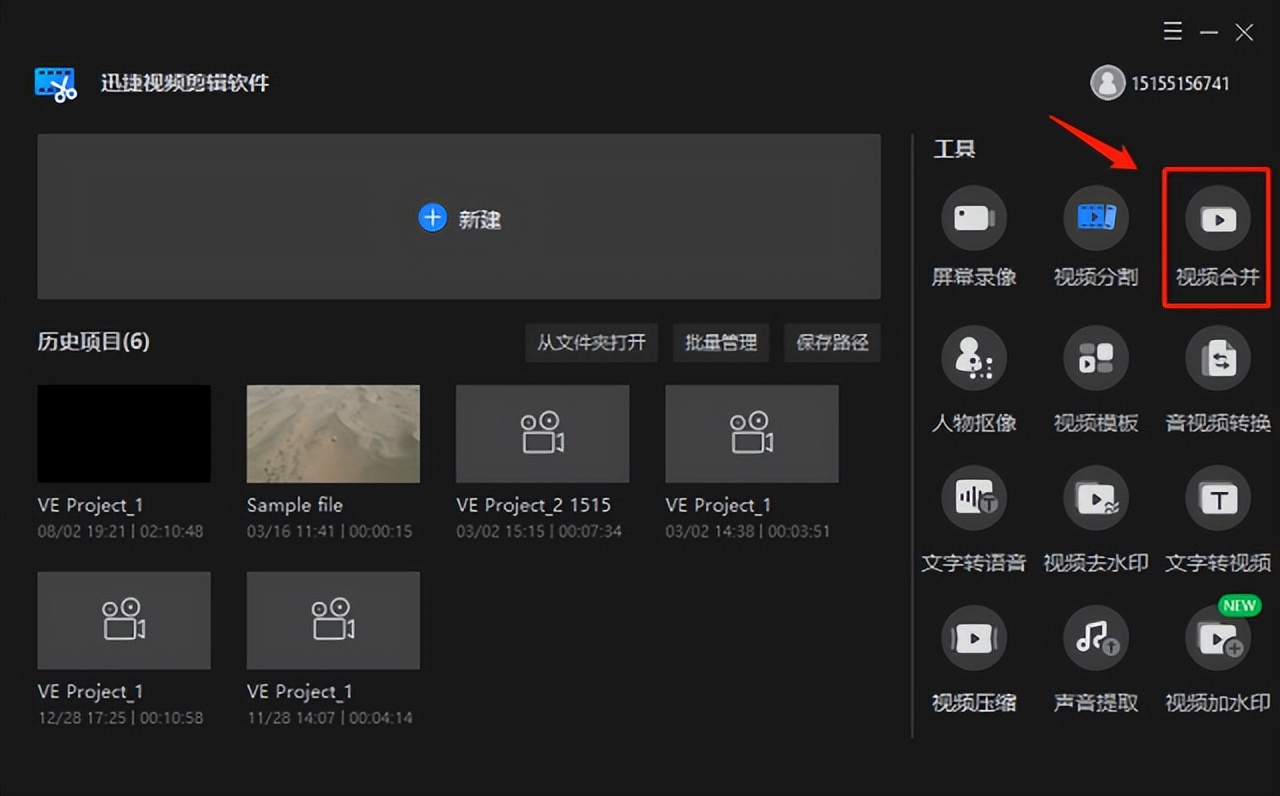1280x796 pixels.
Task: Click the 迅捷视频剪辑软件 title text
Action: (185, 83)
